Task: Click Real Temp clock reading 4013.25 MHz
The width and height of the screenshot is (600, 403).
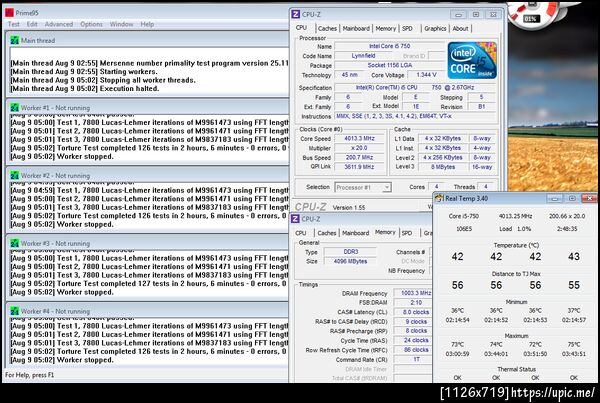Action: click(x=515, y=216)
